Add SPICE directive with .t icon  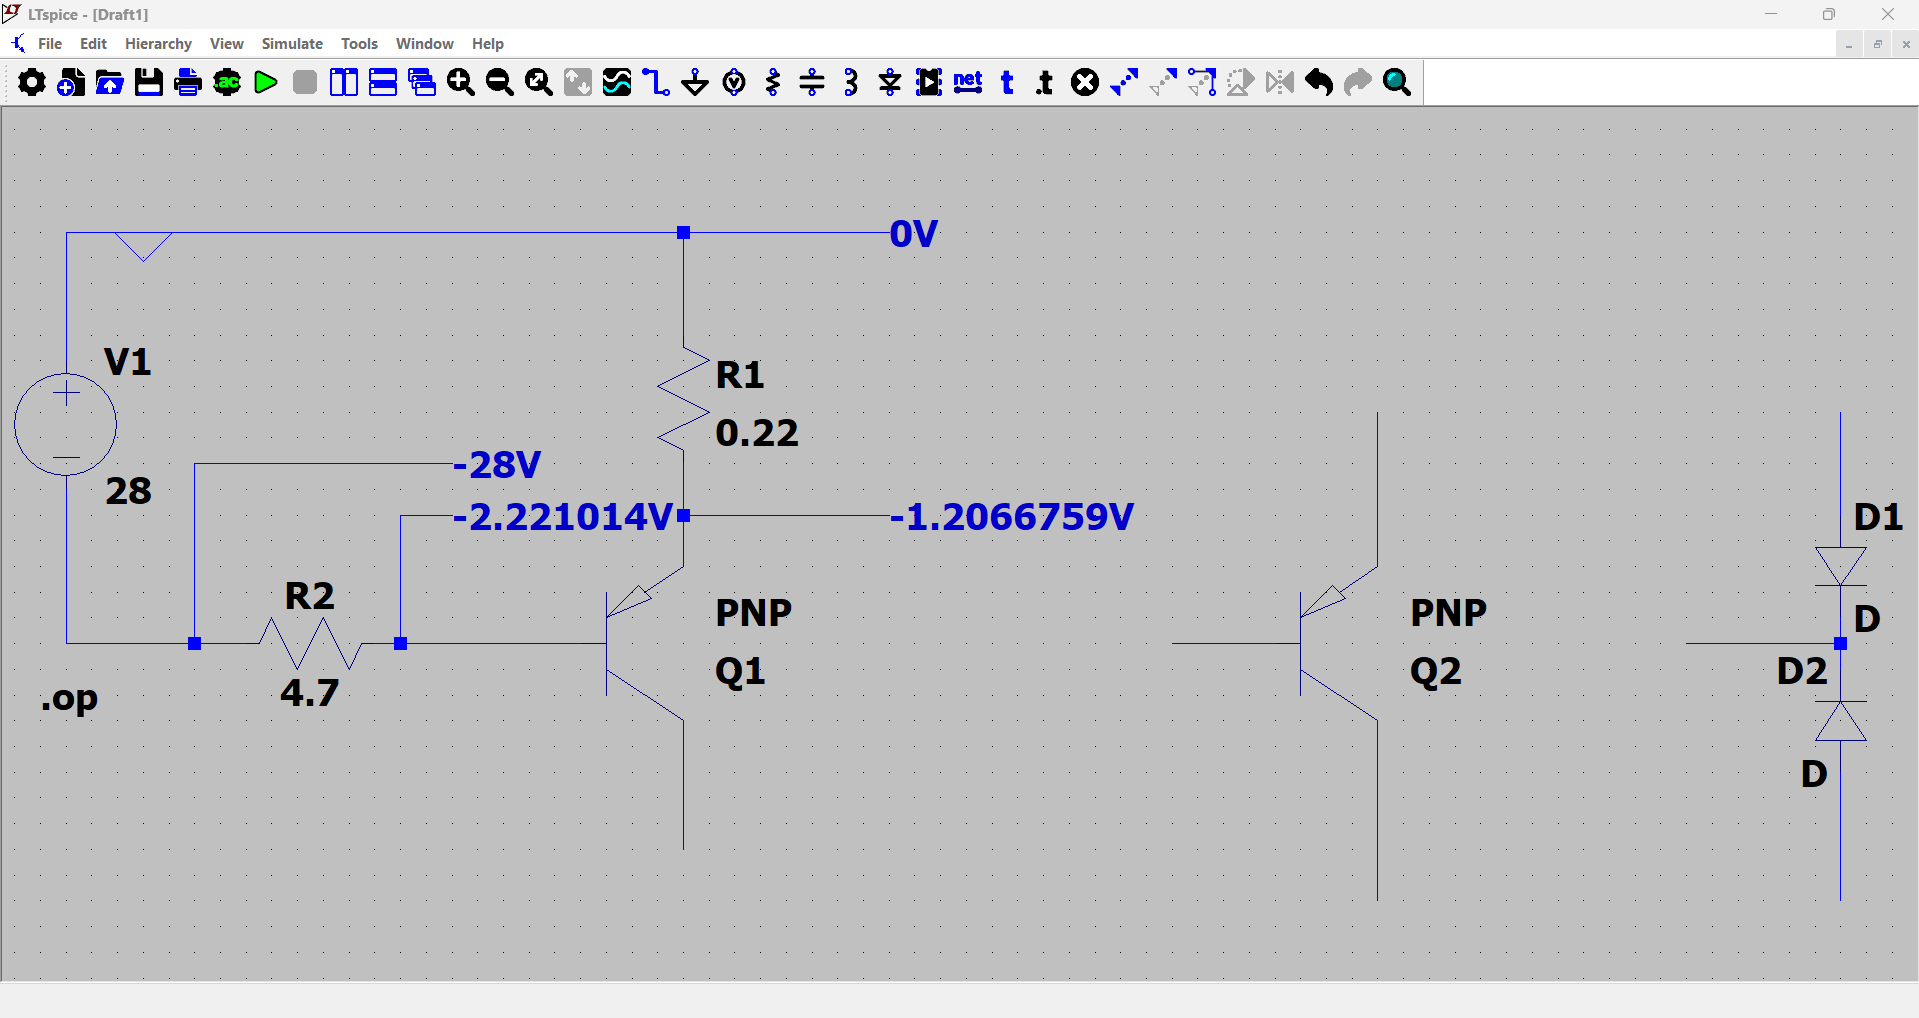1046,82
